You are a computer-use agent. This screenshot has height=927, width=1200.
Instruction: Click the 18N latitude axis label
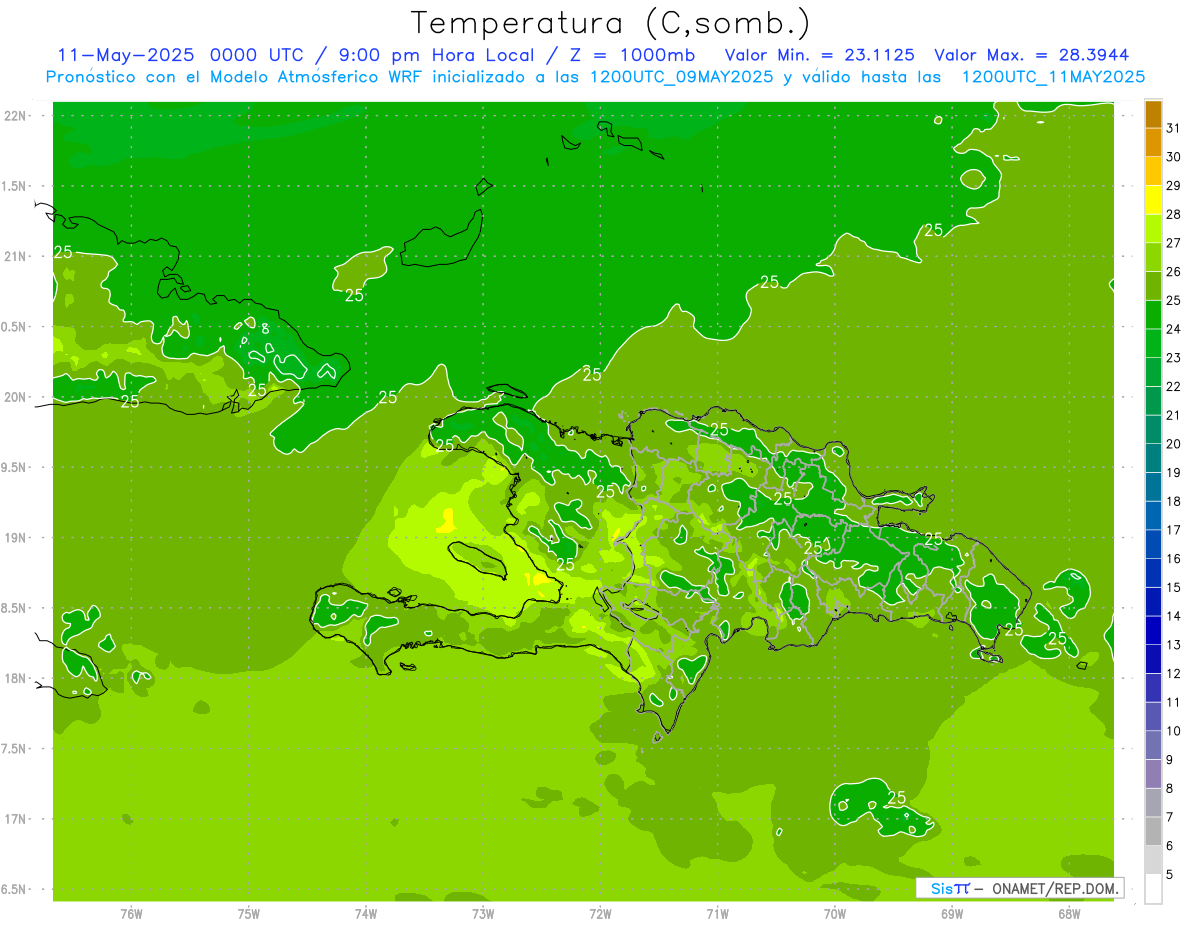(16, 679)
